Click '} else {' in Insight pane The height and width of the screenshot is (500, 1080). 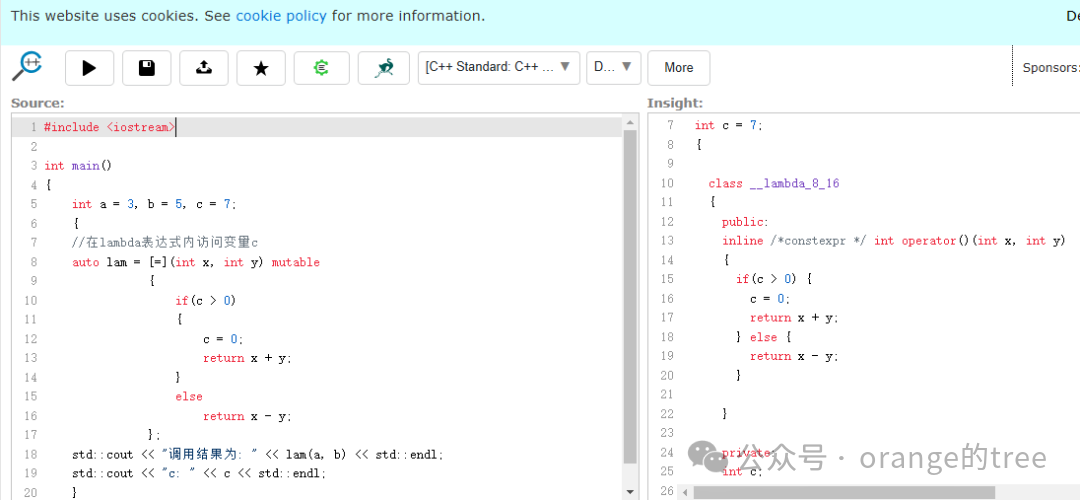764,337
